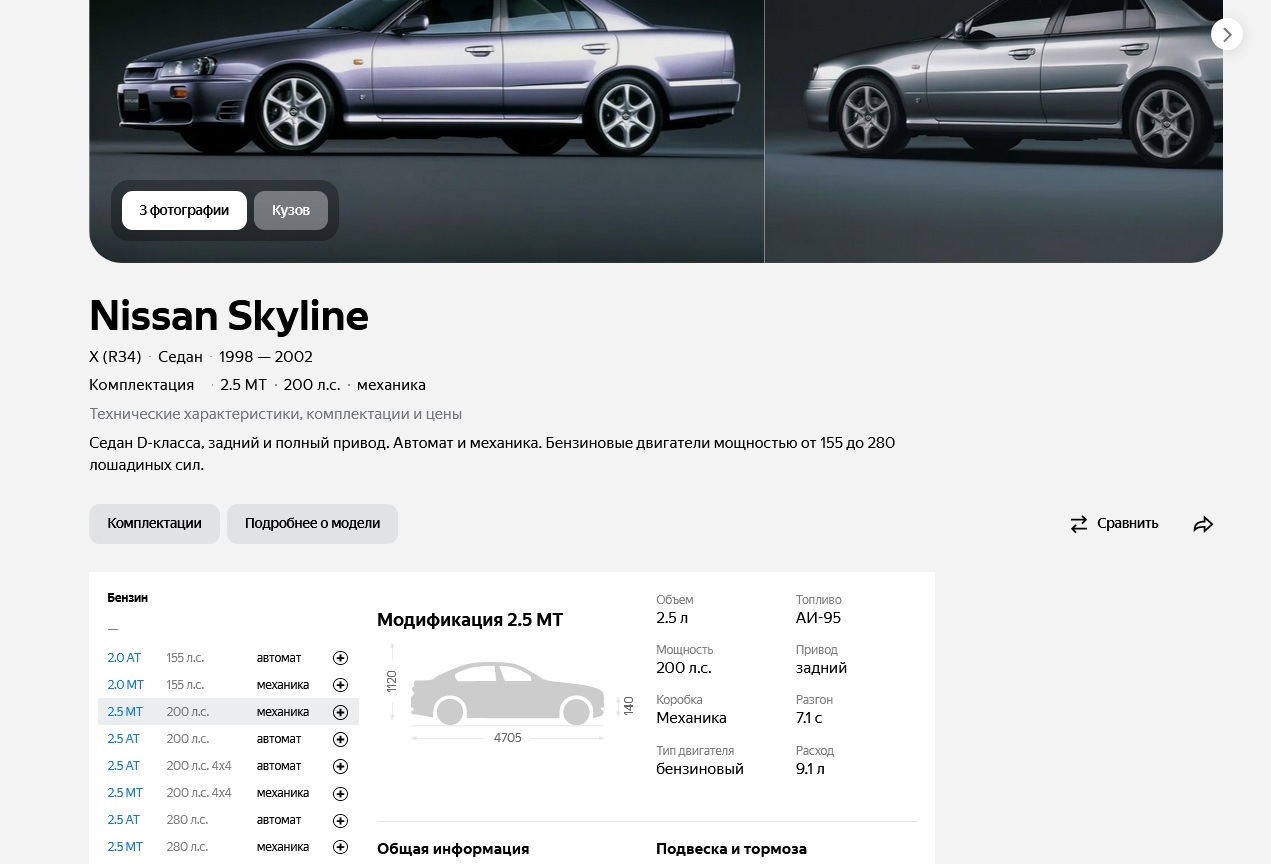Click the Модификация 2.5 MT heading

click(x=470, y=620)
